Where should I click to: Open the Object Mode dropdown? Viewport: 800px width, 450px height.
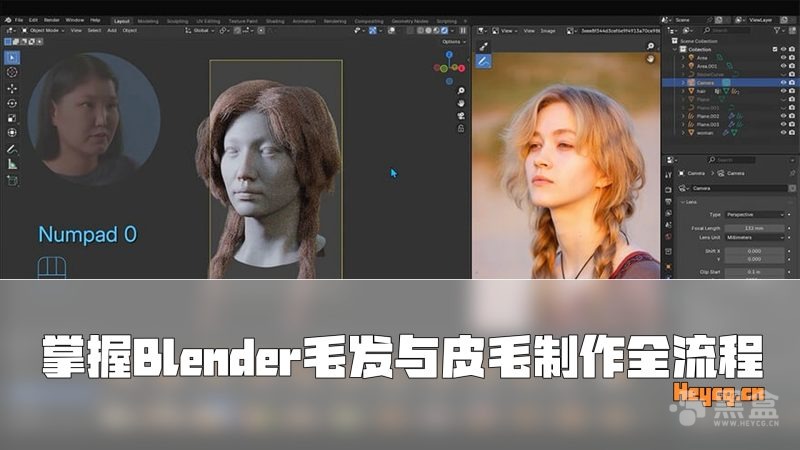point(43,31)
